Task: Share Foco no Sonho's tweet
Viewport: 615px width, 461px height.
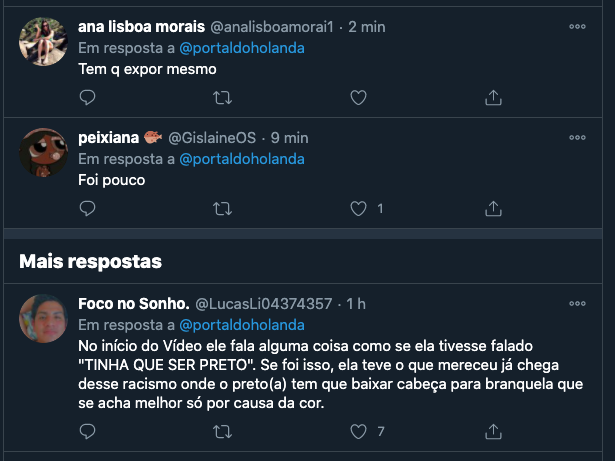Action: coord(493,432)
